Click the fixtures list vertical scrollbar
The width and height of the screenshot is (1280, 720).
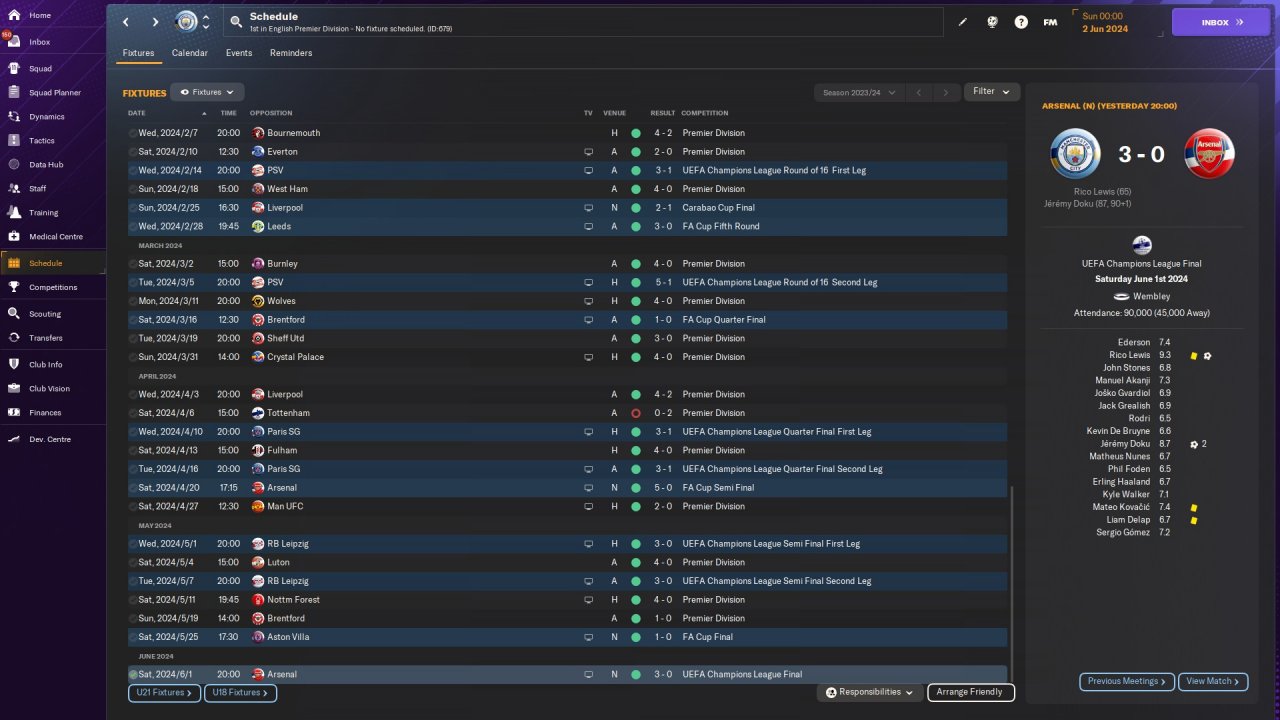coord(1012,585)
